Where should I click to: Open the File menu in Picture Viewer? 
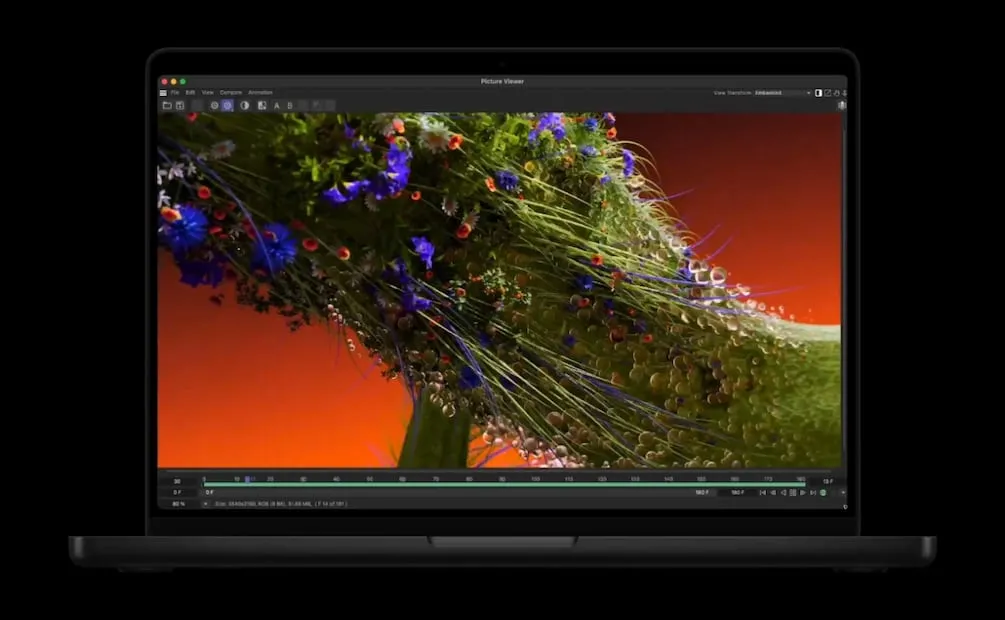coord(174,92)
